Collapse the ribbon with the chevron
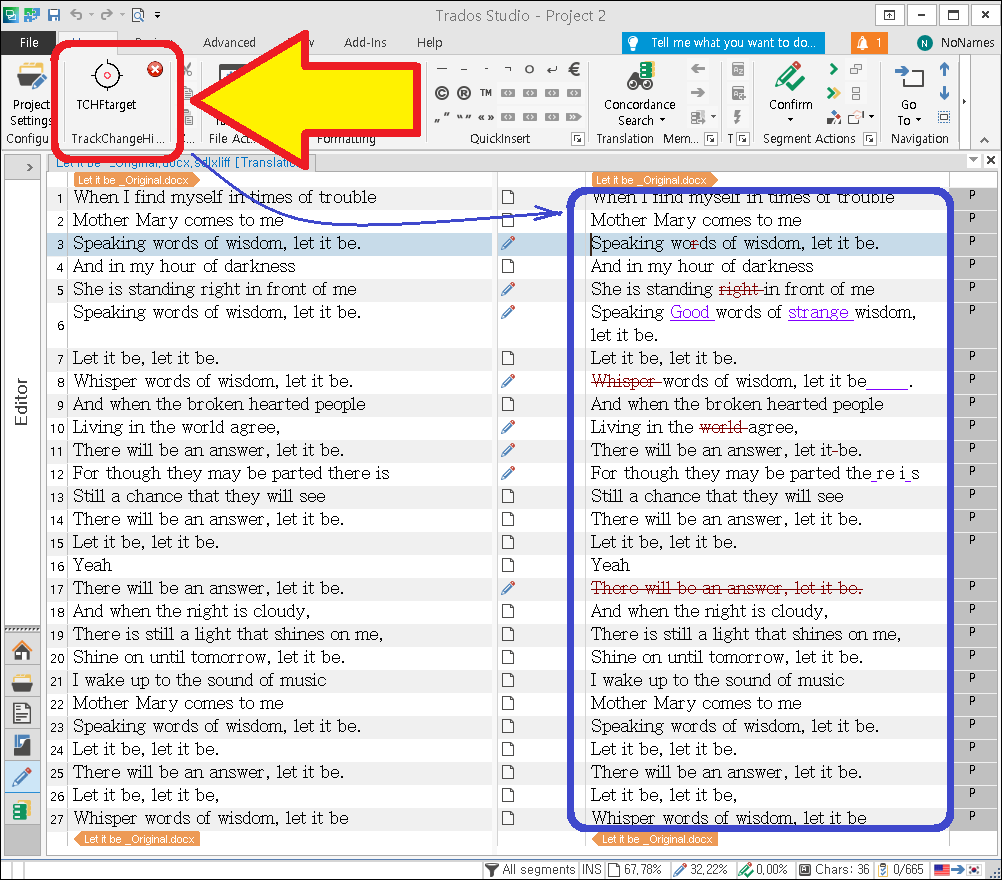Viewport: 1002px width, 880px height. tap(985, 139)
